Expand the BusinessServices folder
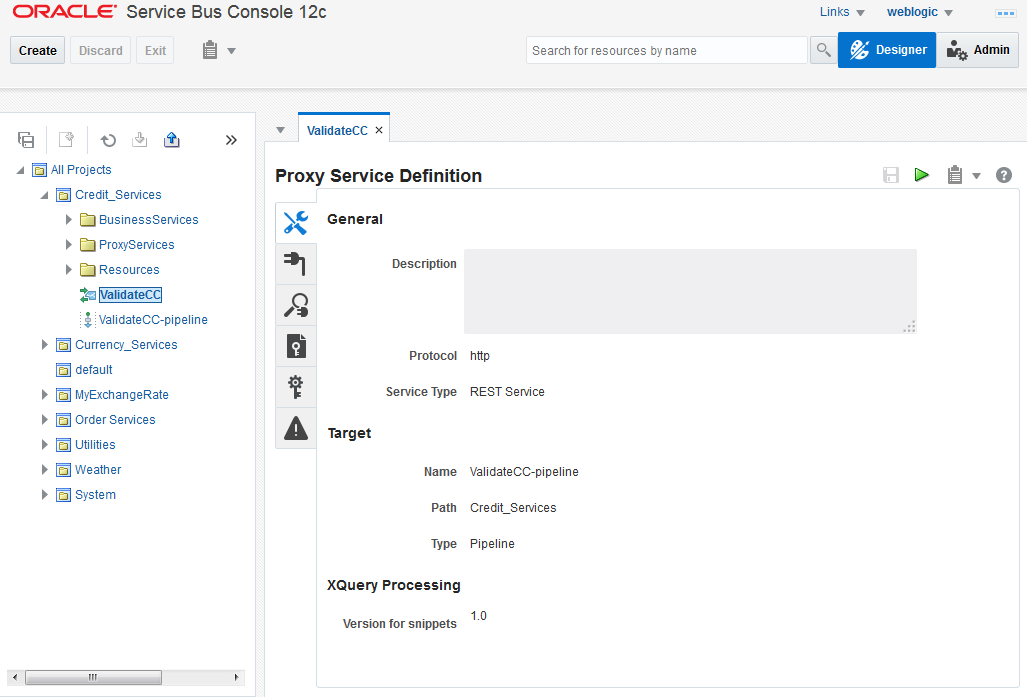Viewport: 1027px width, 697px height. coord(69,219)
